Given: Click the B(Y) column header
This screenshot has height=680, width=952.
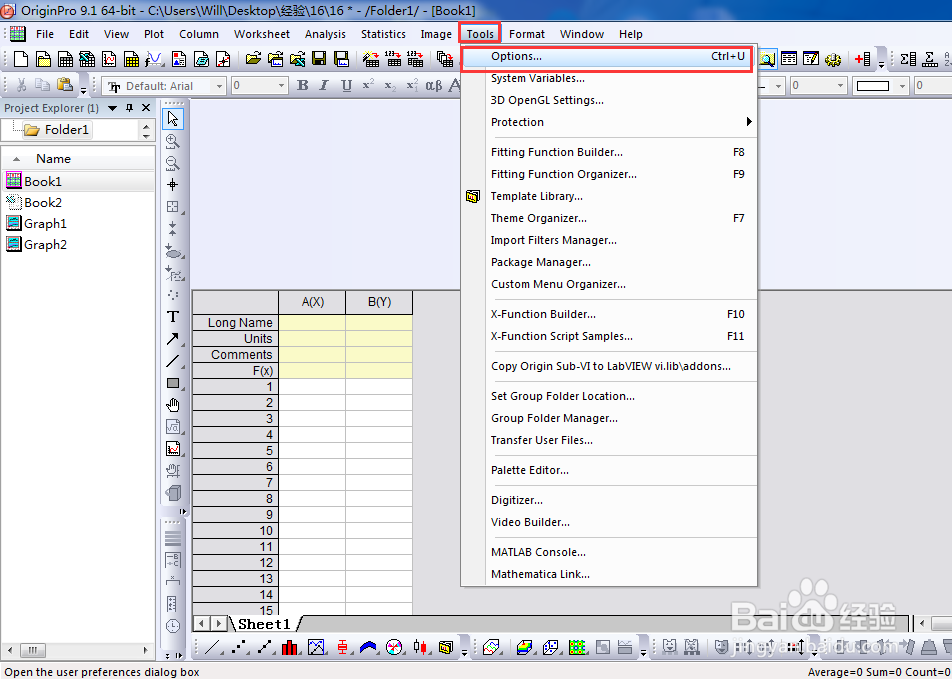Looking at the screenshot, I should click(379, 302).
